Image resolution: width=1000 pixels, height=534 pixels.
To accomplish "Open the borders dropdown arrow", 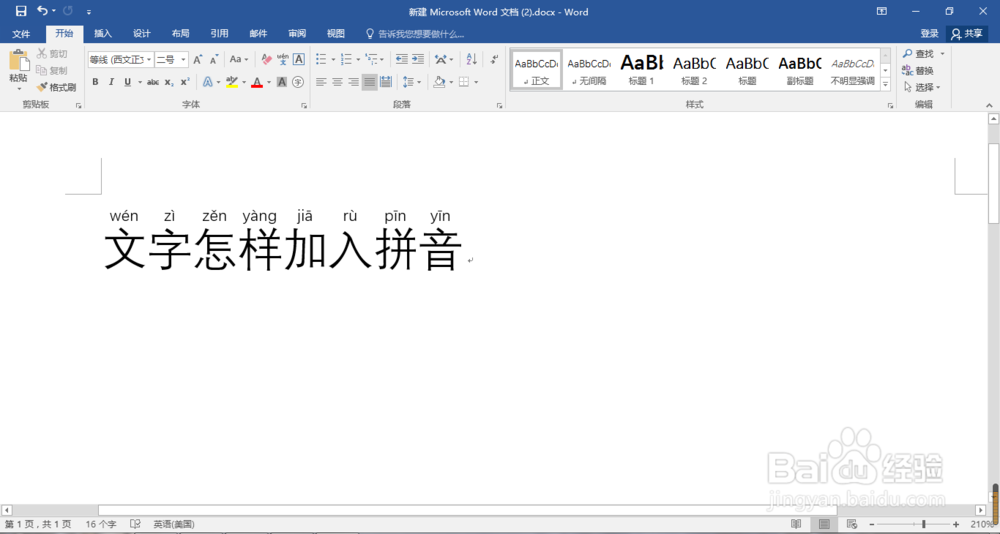I will [x=476, y=82].
